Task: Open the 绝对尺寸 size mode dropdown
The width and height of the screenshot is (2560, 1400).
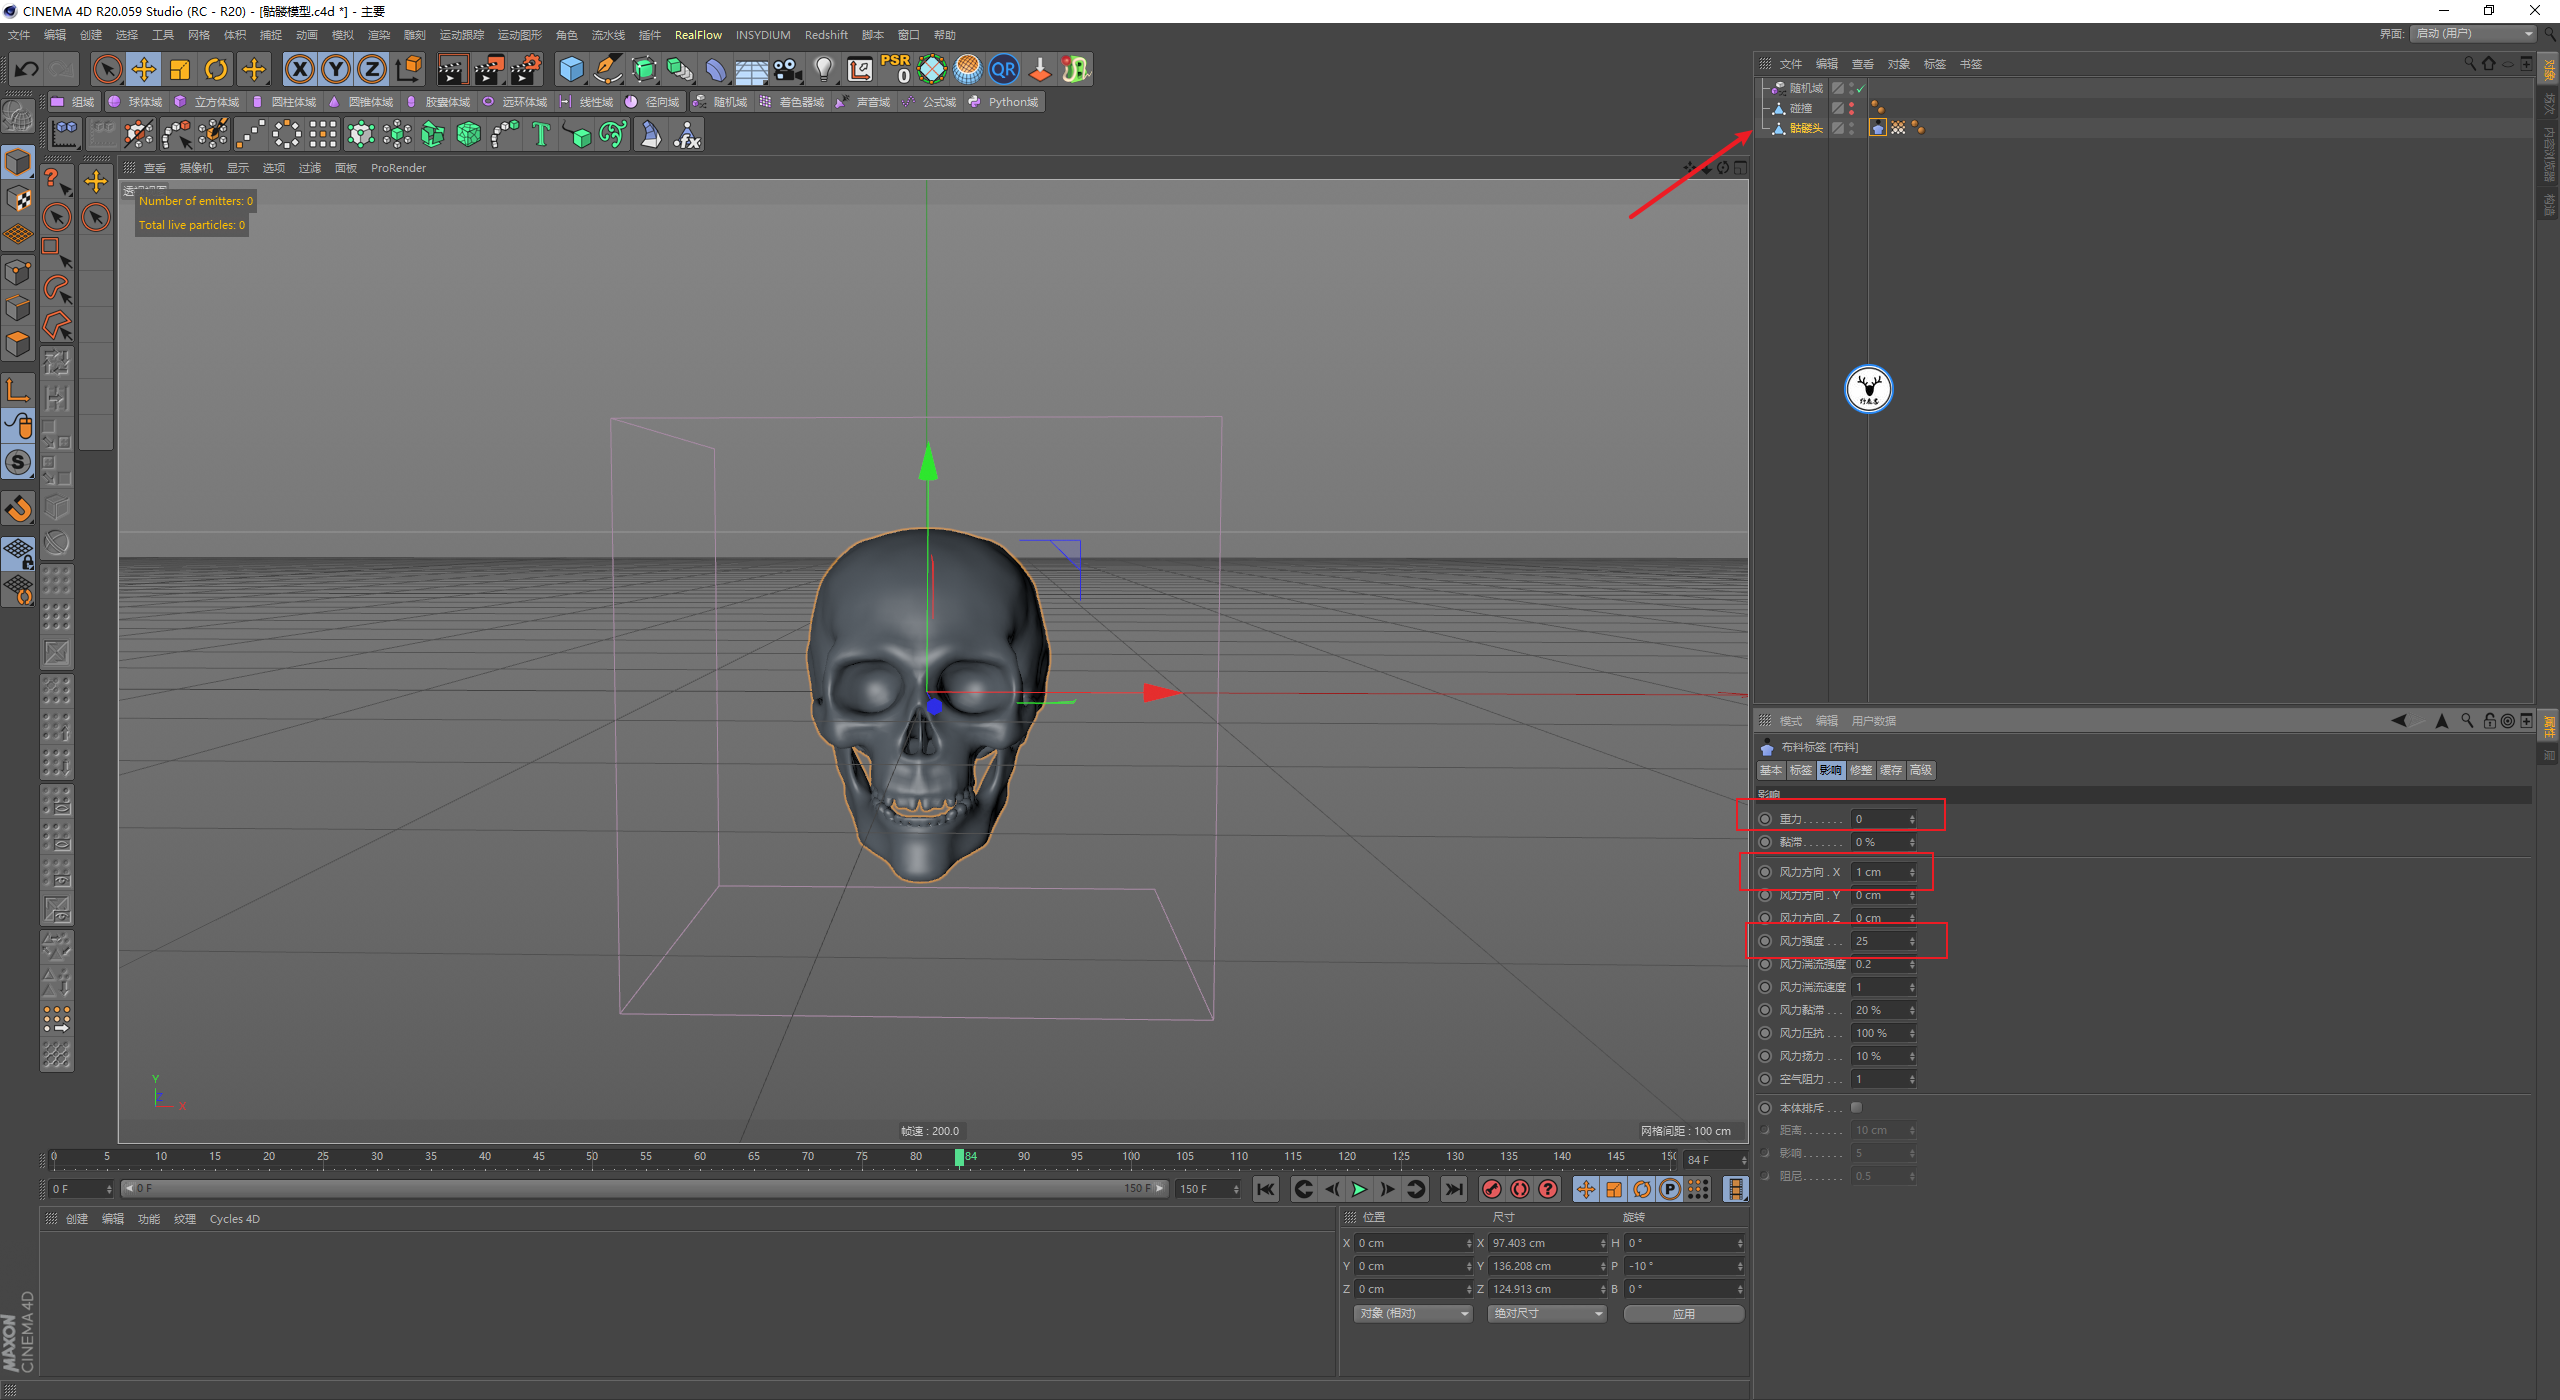Action: click(x=1546, y=1313)
